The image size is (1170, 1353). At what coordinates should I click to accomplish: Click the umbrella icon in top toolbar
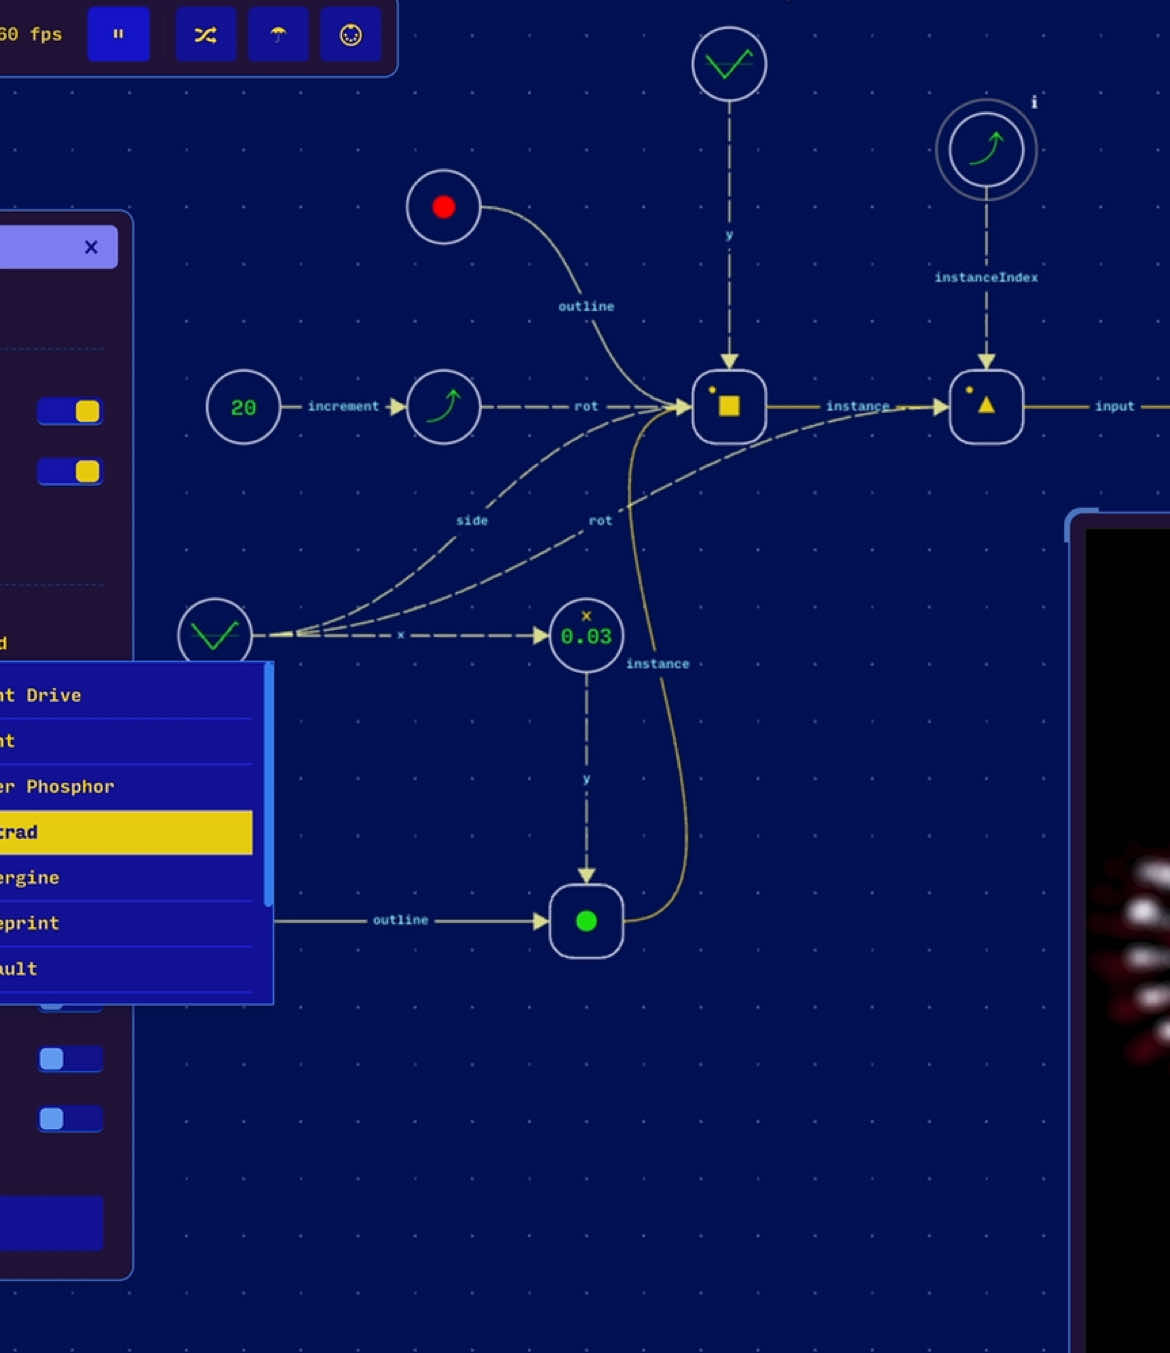point(278,35)
